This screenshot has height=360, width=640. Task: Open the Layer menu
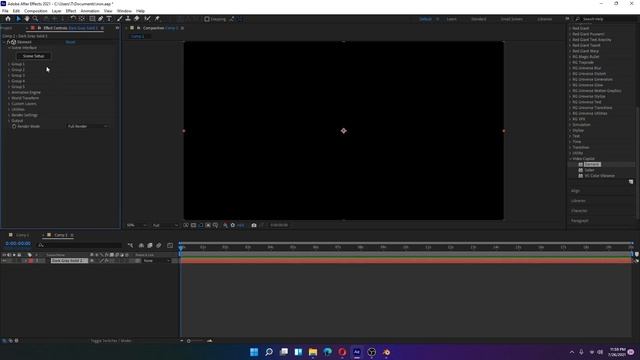pos(56,11)
